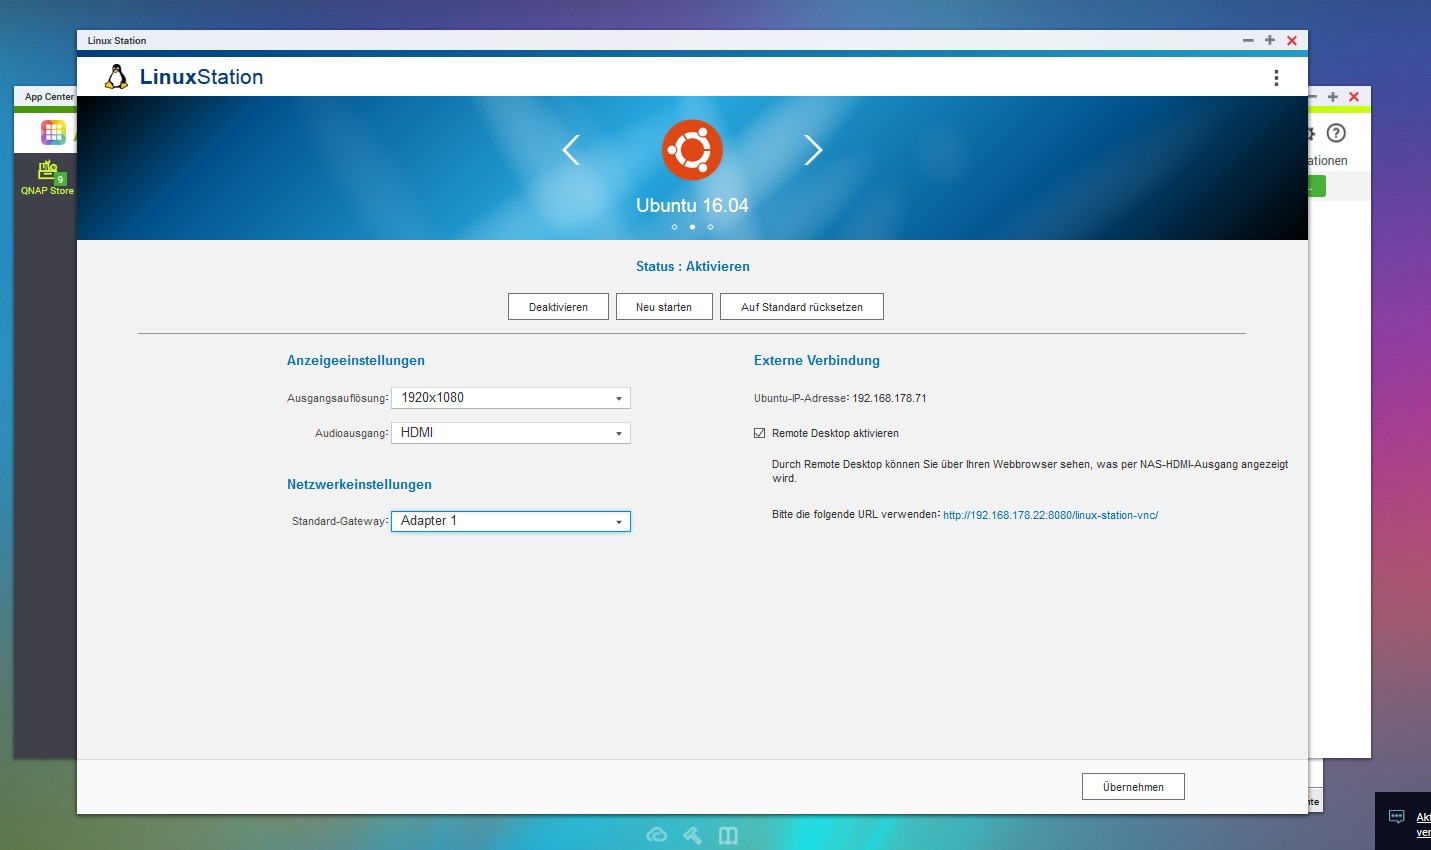Viewport: 1431px width, 850px height.
Task: Click the Übernehmen apply button
Action: point(1133,787)
